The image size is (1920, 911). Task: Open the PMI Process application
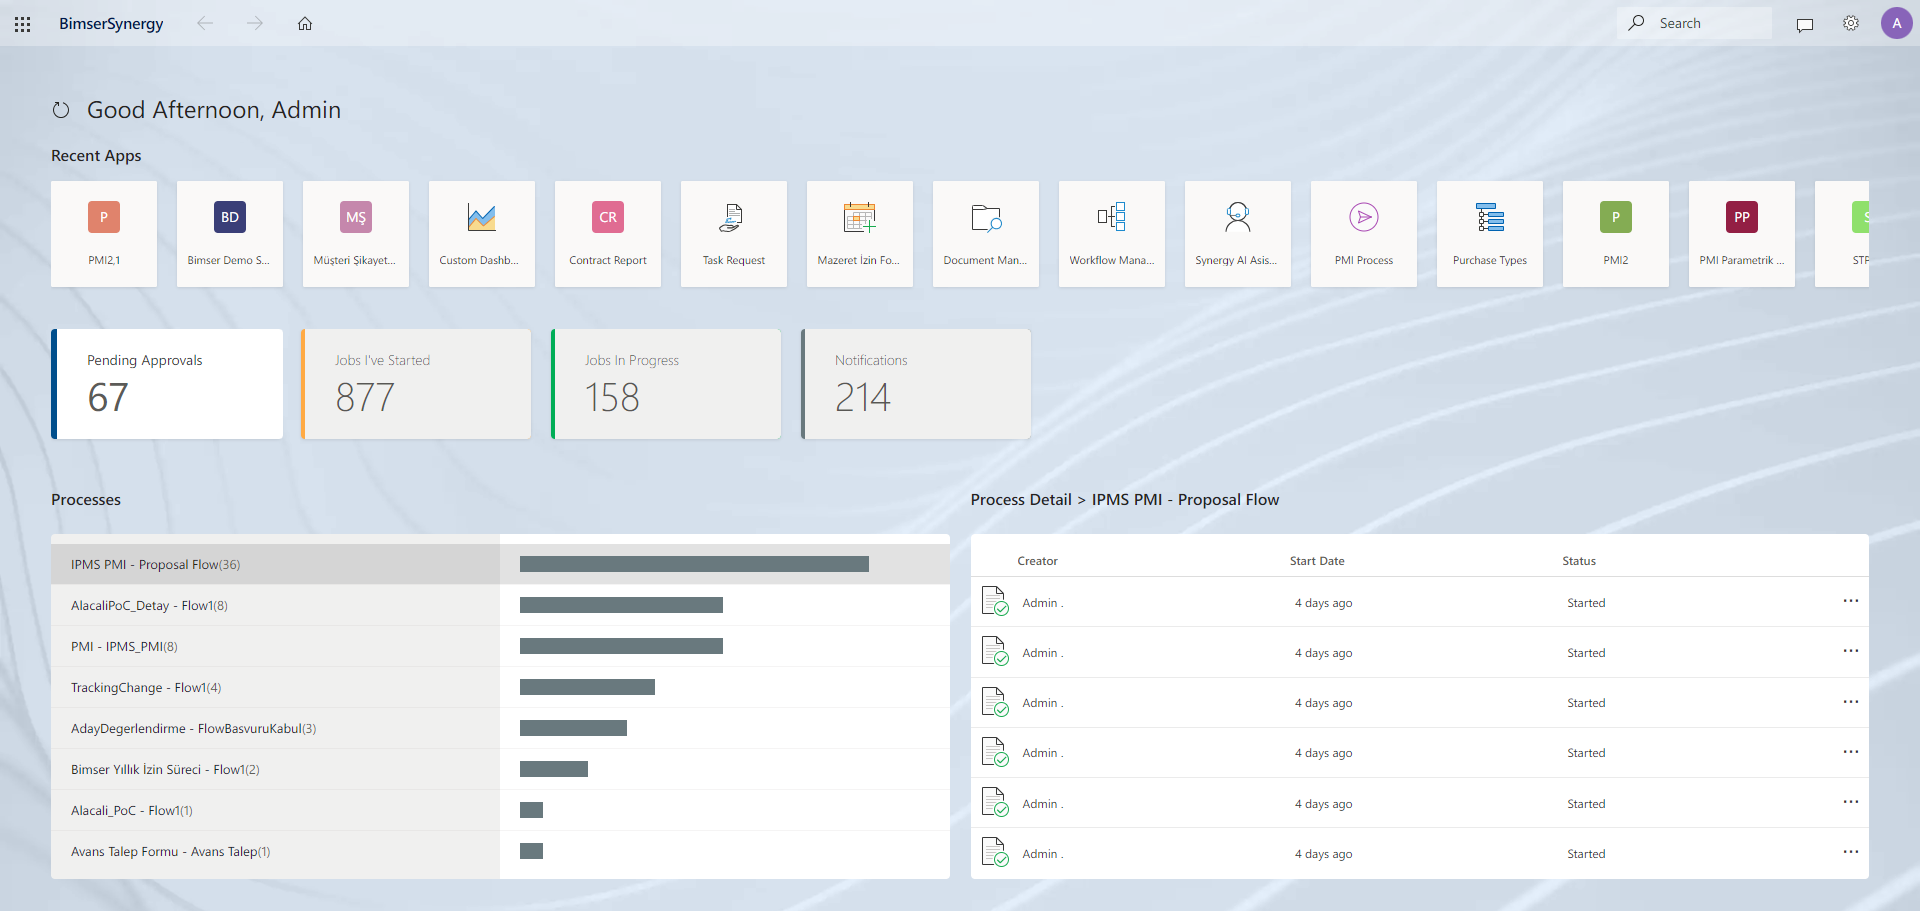[1363, 233]
